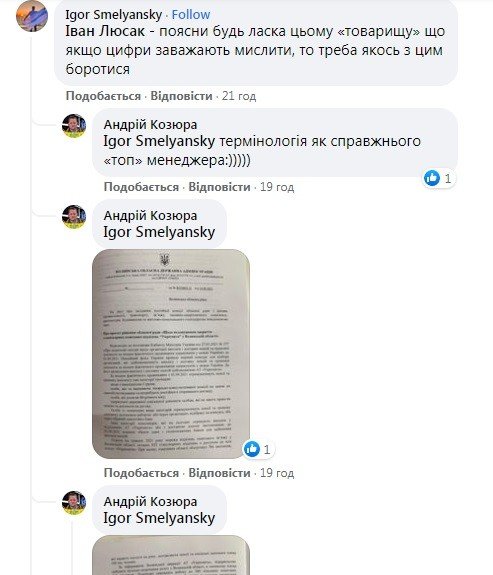
Task: Reply to Igor Smelyansky's comment via Відповісти
Action: [181, 96]
